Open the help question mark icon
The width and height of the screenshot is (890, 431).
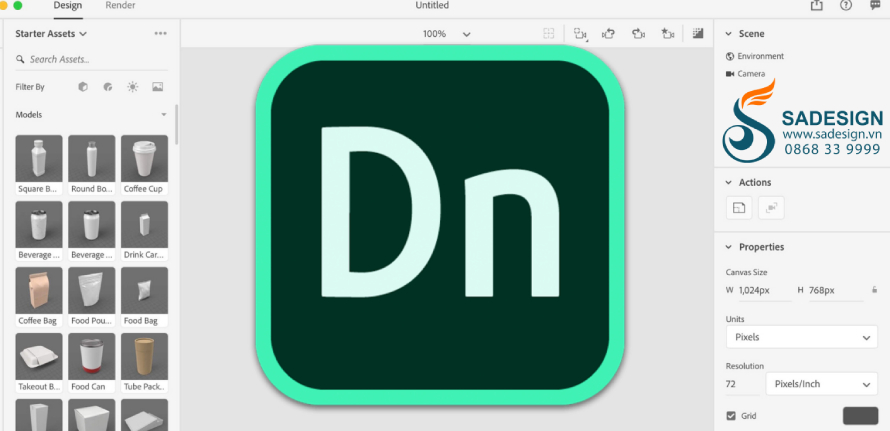(846, 5)
